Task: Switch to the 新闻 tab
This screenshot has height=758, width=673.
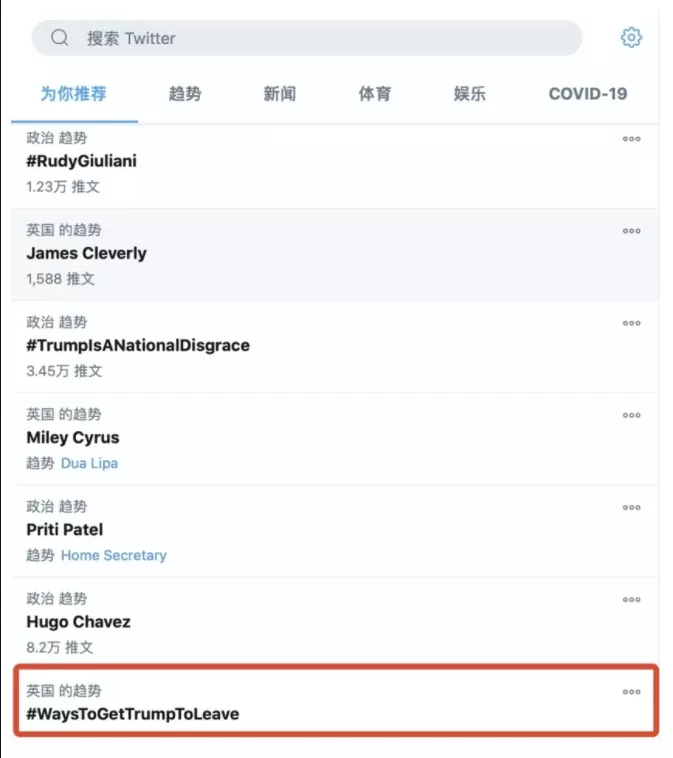Action: click(279, 94)
